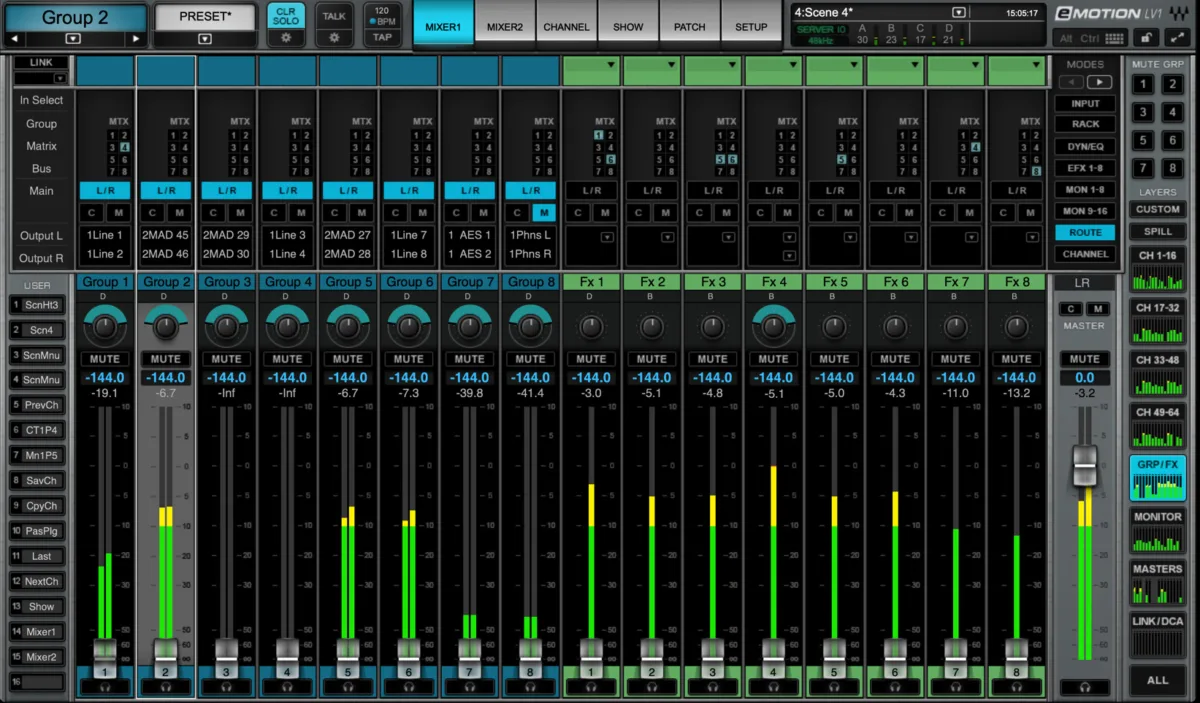Click the LR master fader handle
Viewport: 1200px width, 703px height.
(x=1084, y=467)
